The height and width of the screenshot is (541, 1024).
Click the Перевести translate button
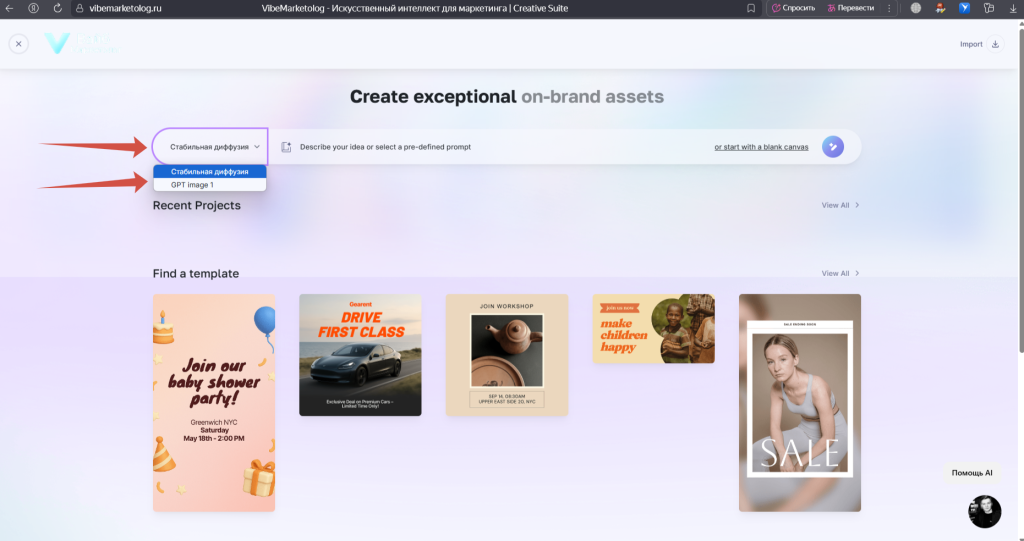pos(850,8)
